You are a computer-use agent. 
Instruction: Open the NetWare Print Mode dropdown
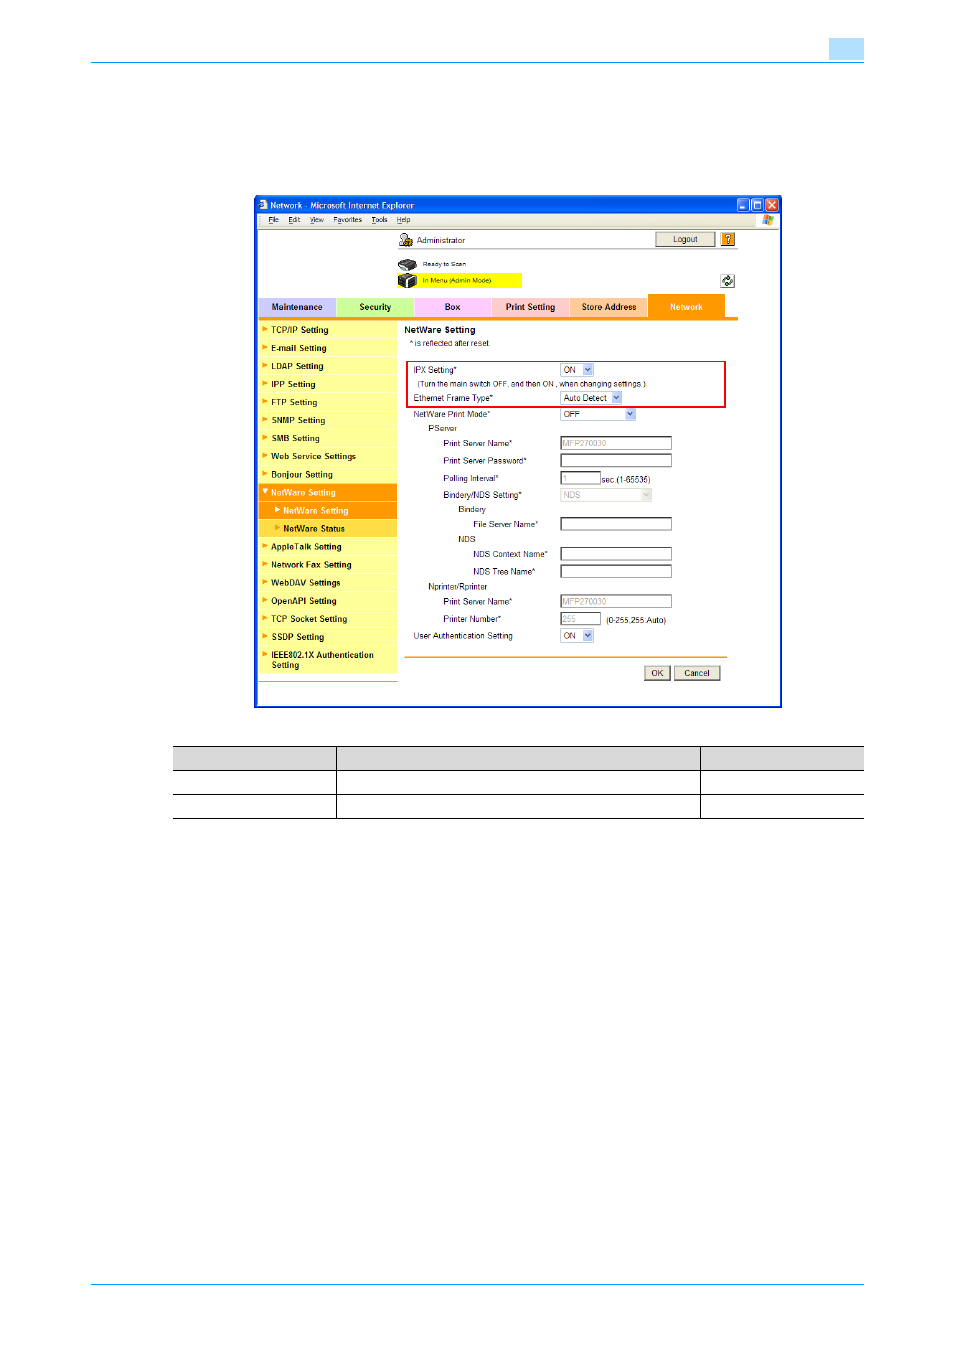pyautogui.click(x=598, y=414)
